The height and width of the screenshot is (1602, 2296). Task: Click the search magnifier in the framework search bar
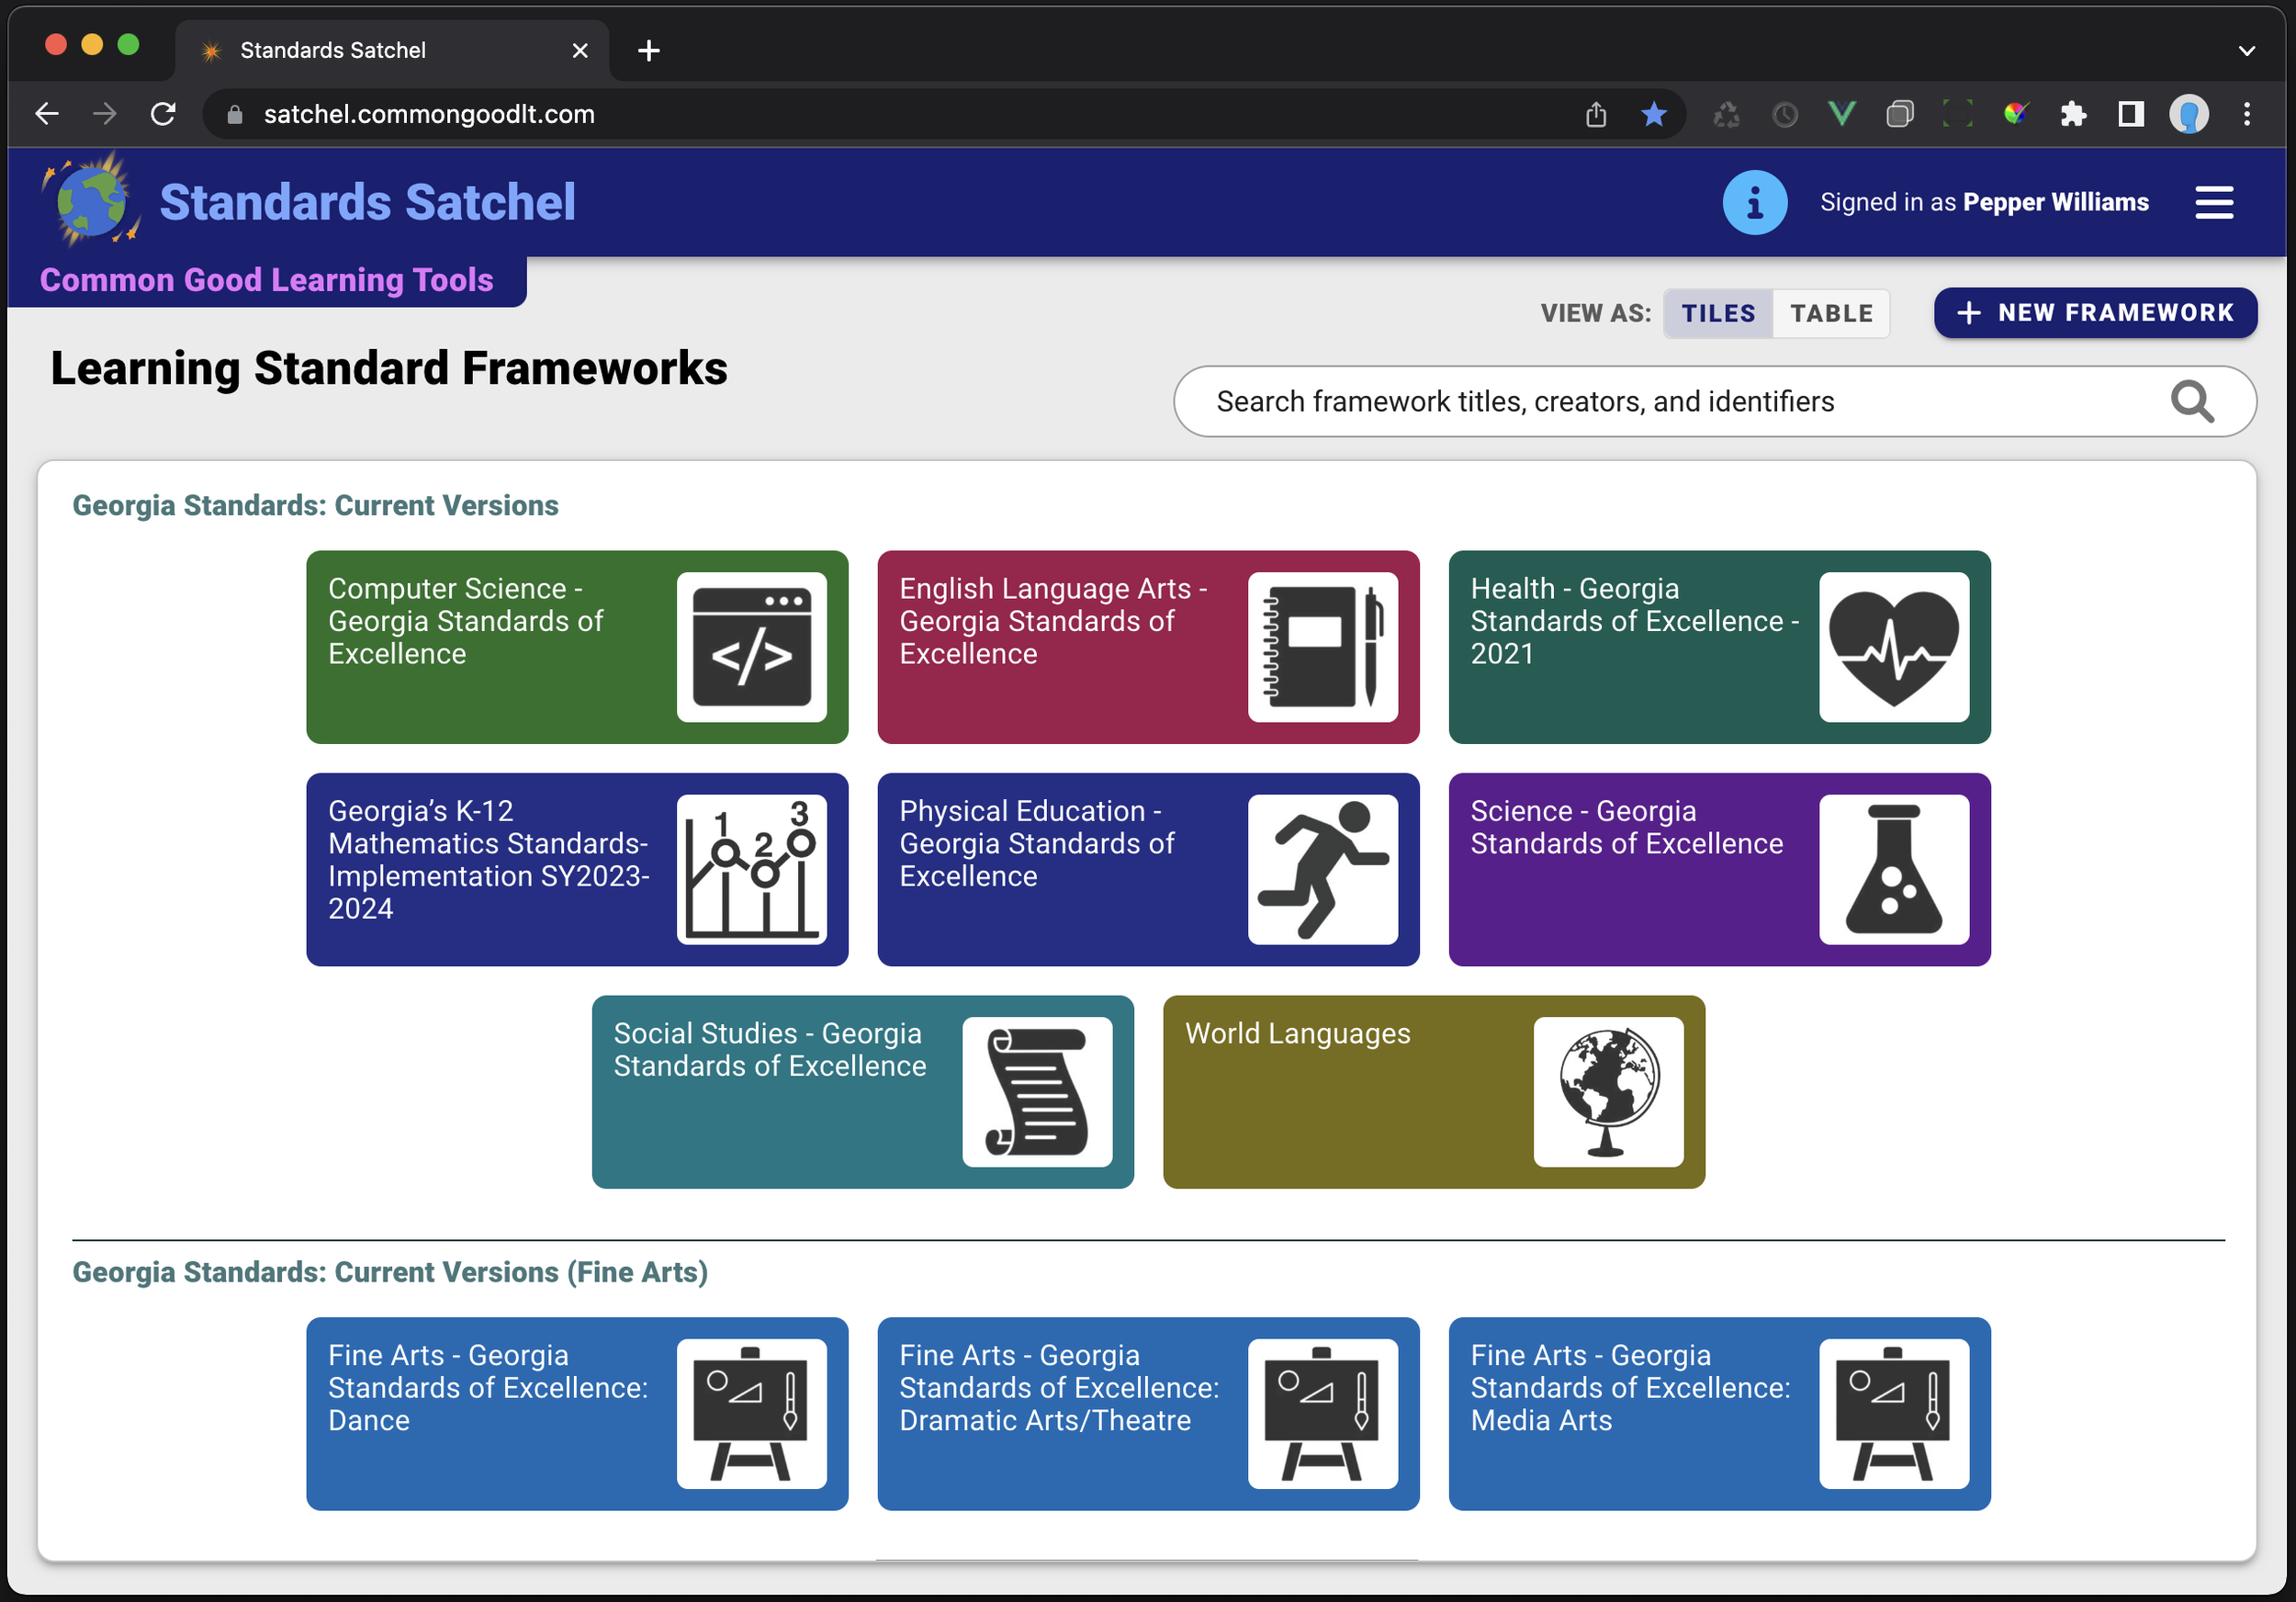point(2192,401)
